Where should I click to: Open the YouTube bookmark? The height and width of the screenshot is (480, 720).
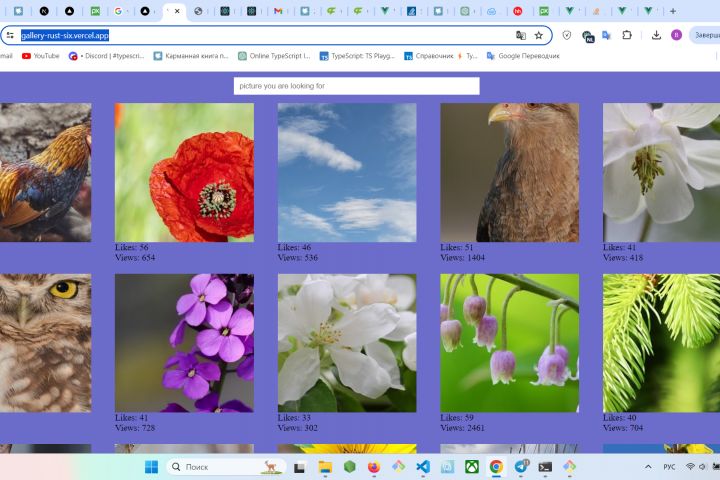coord(41,56)
